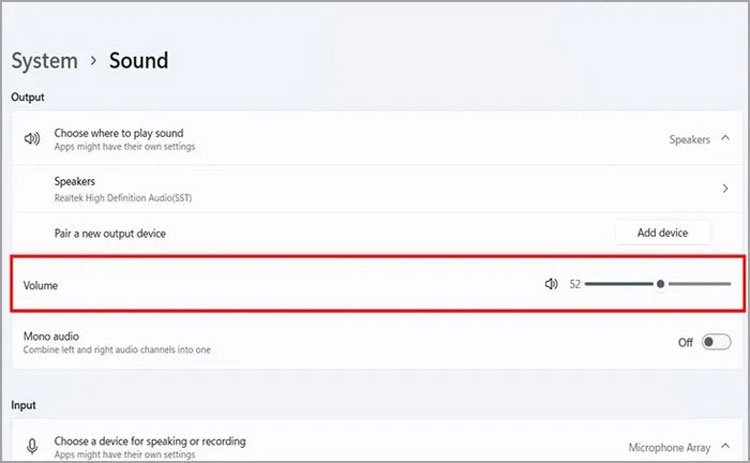750x463 pixels.
Task: Click the Mono audio setting label
Action: point(51,336)
